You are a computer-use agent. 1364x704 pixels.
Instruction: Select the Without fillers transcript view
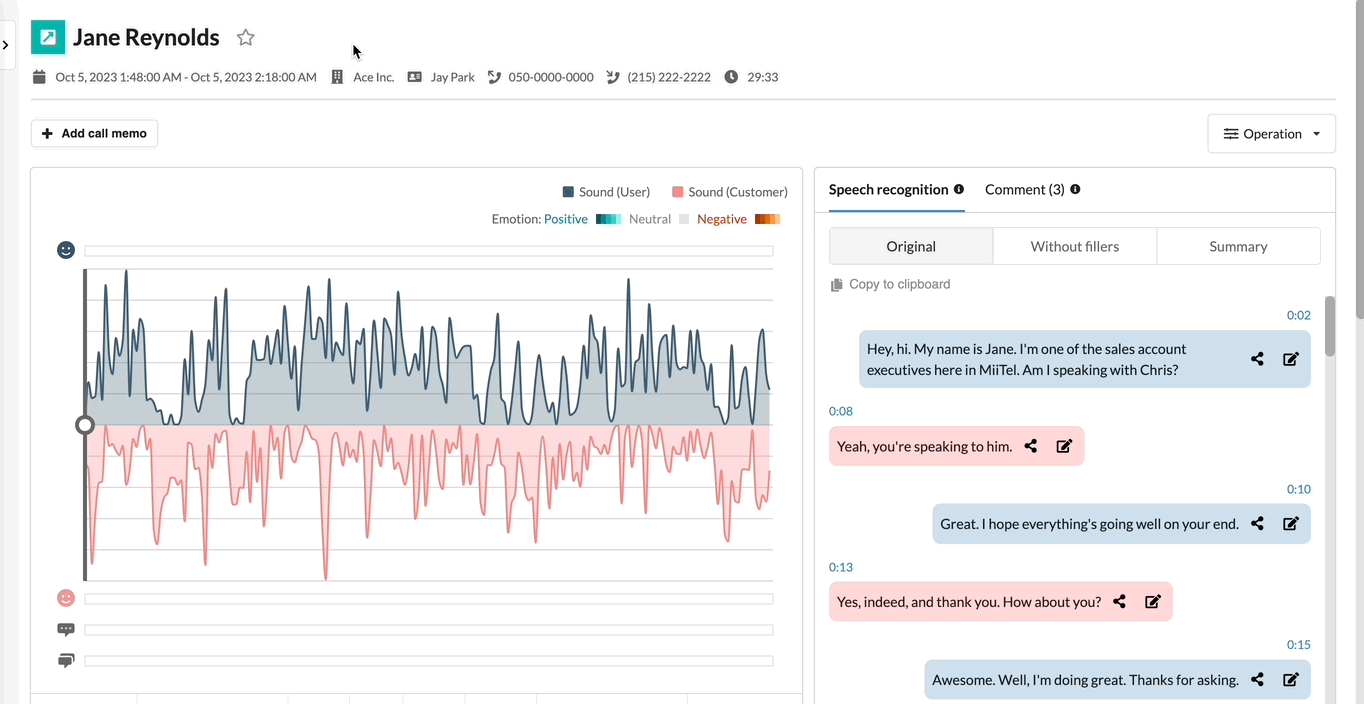[1075, 246]
